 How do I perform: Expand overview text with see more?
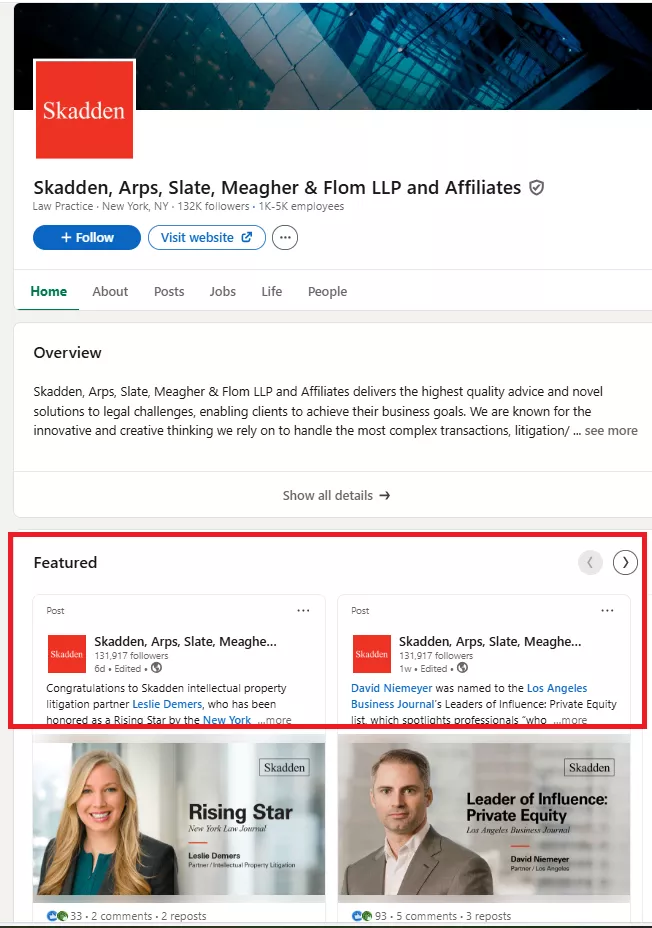611,431
